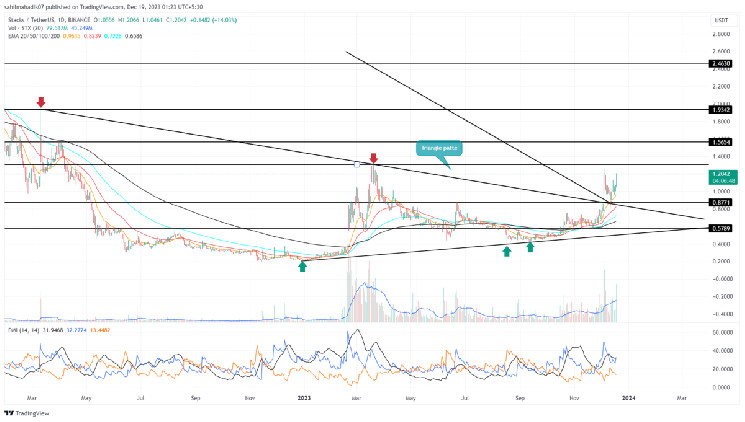Select the 0.5789 price level label
745x422 pixels.
pyautogui.click(x=720, y=229)
